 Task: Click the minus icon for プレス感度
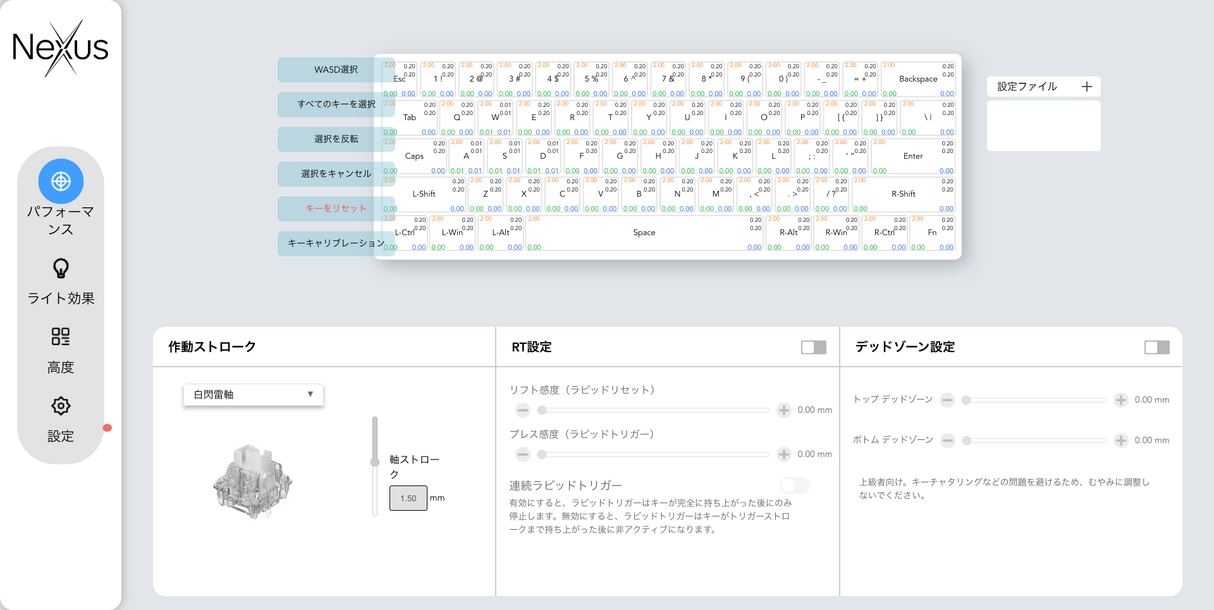523,454
